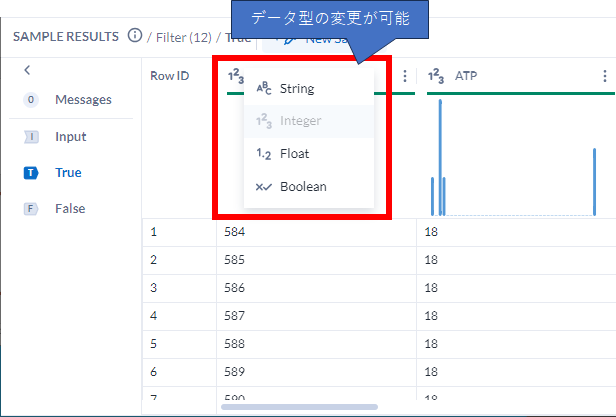Image resolution: width=616 pixels, height=417 pixels.
Task: Open first column data type selector
Action: coord(236,76)
